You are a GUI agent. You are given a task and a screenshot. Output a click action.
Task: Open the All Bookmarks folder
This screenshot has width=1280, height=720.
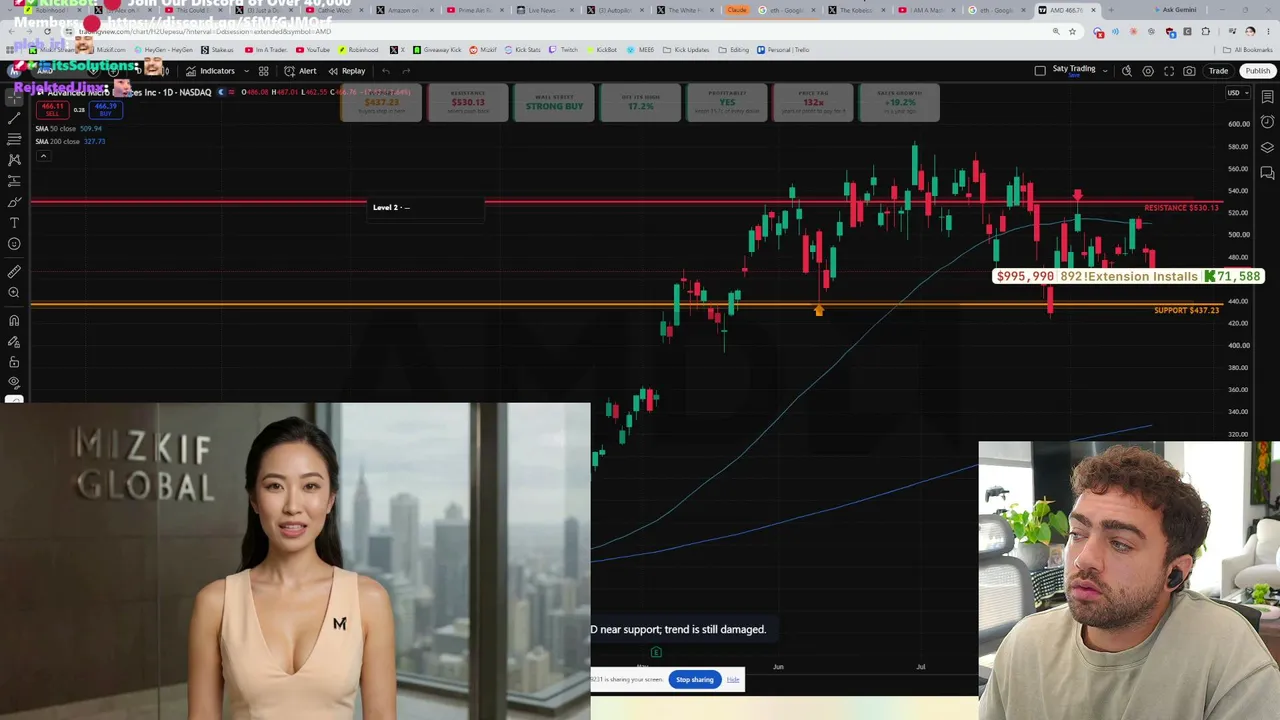click(1248, 50)
